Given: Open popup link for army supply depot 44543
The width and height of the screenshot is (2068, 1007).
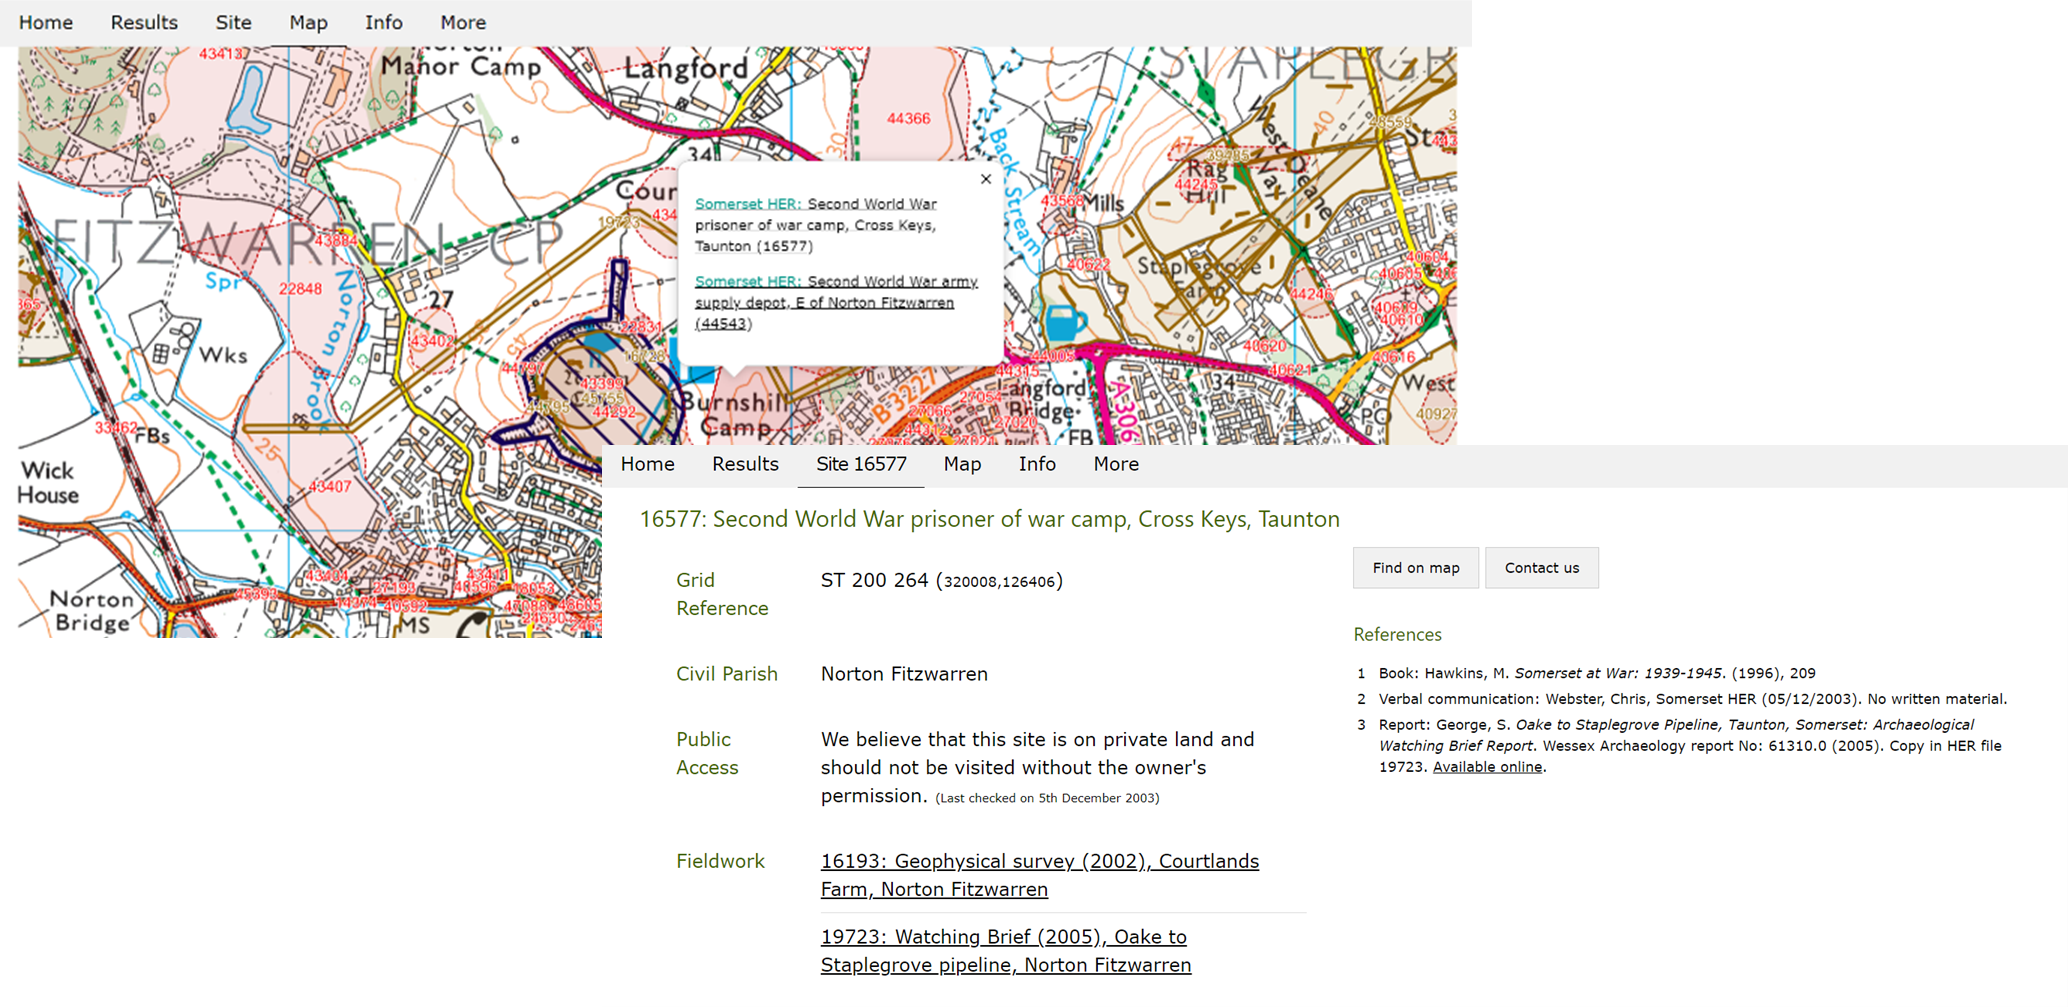Looking at the screenshot, I should tap(836, 302).
